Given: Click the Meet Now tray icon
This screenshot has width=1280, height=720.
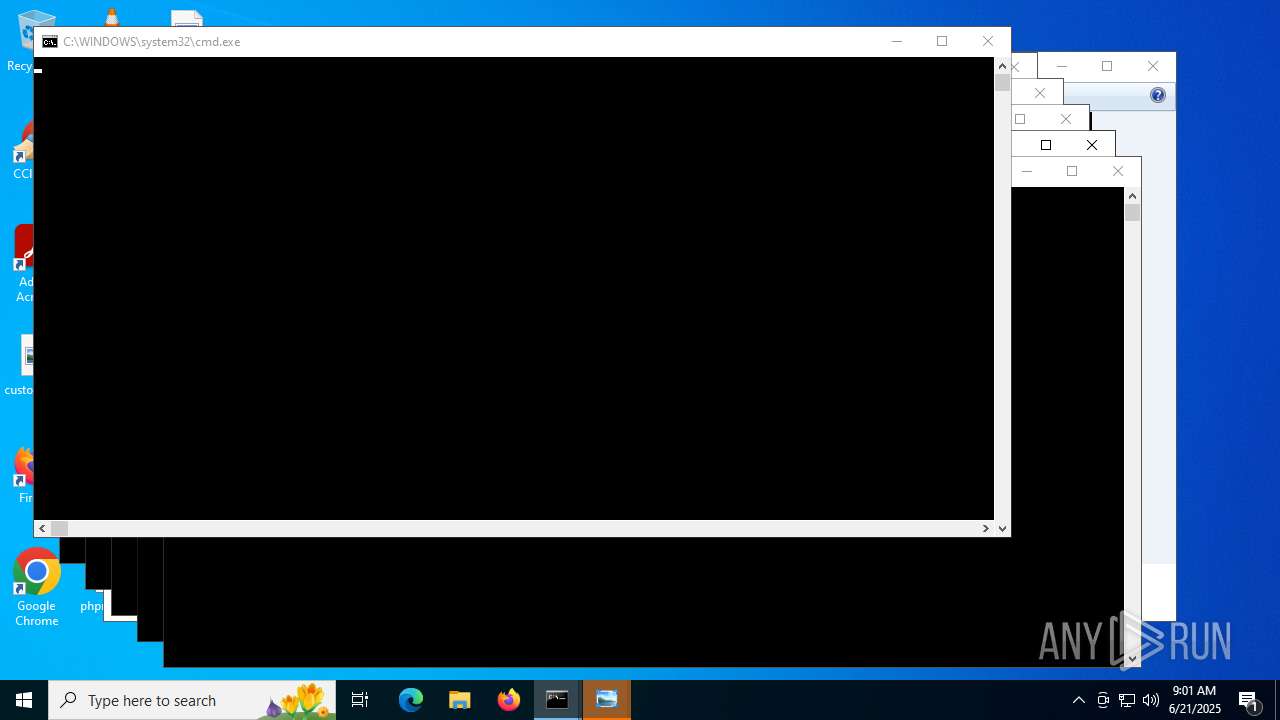Looking at the screenshot, I should click(x=1103, y=700).
